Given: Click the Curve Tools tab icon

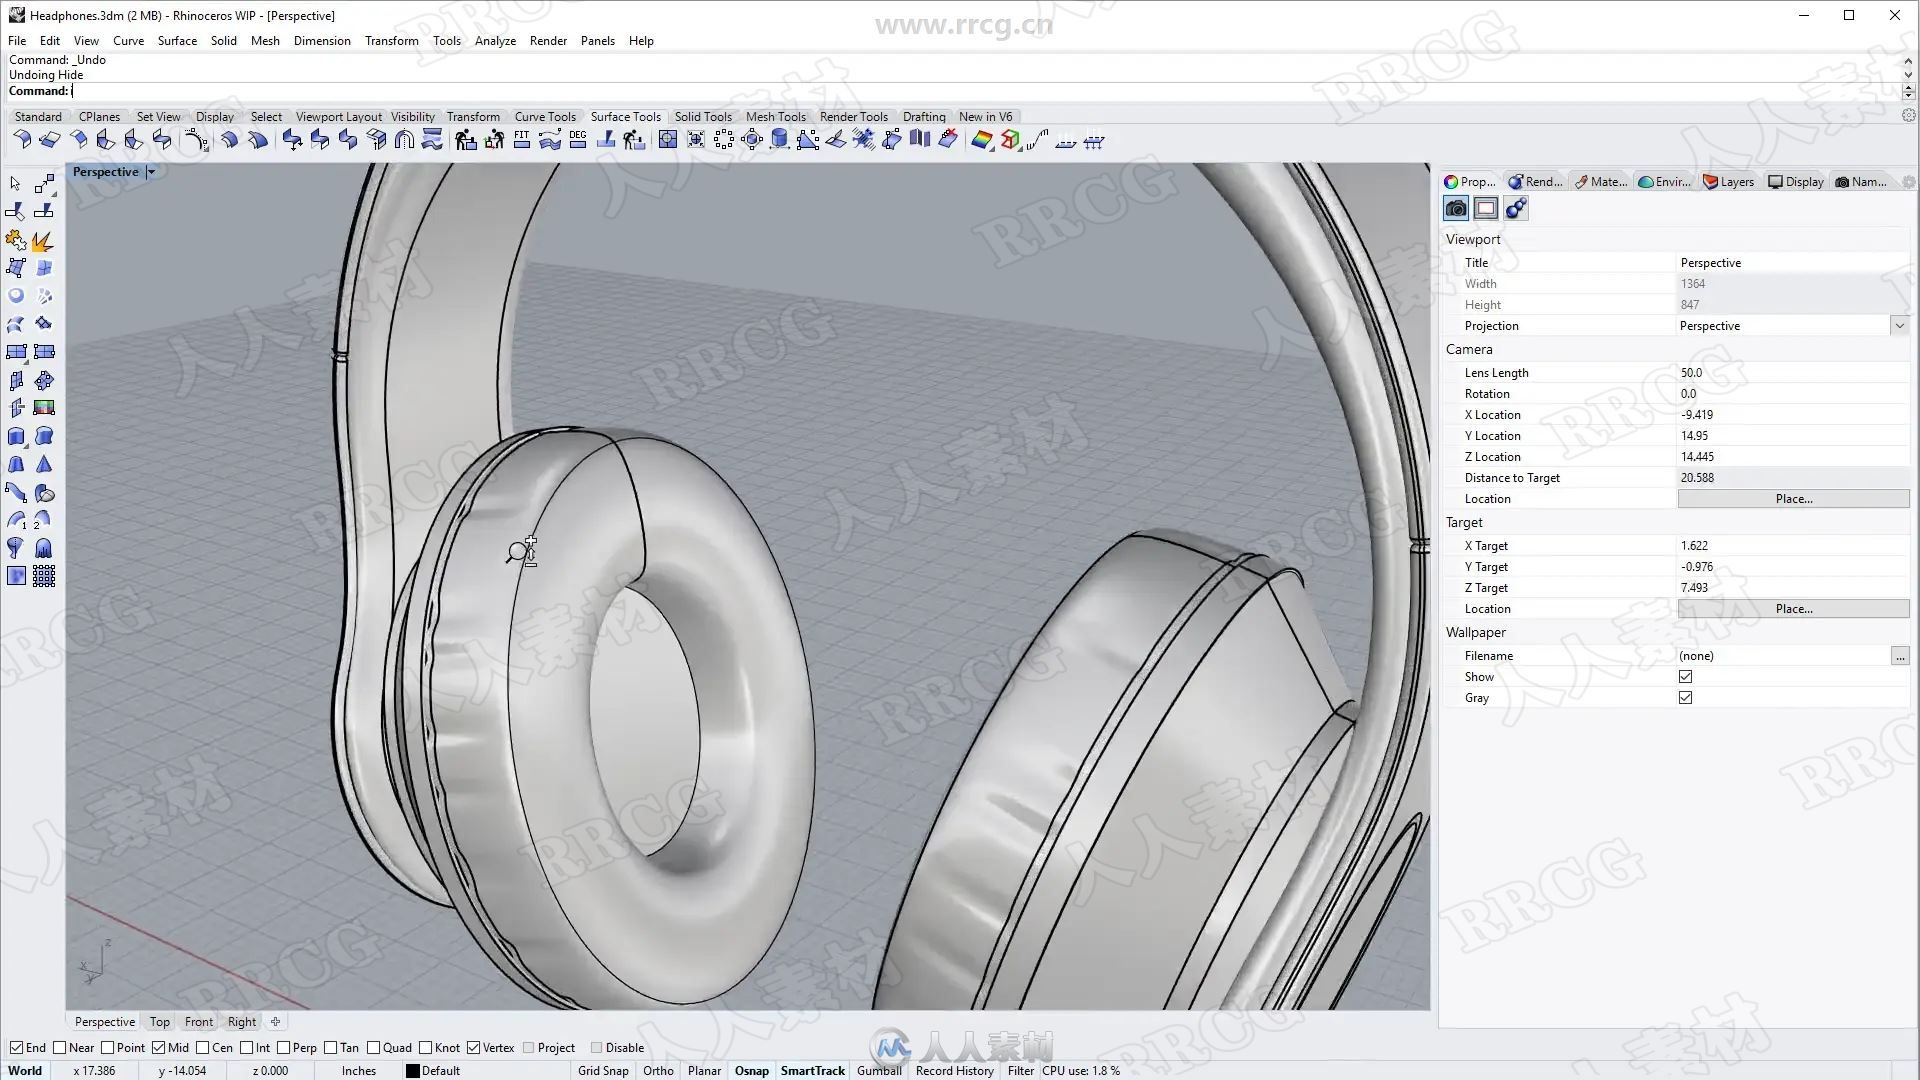Looking at the screenshot, I should pyautogui.click(x=543, y=116).
